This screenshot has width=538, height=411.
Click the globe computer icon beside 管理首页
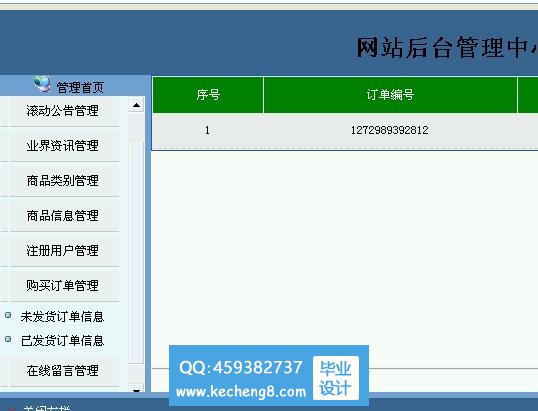point(43,84)
